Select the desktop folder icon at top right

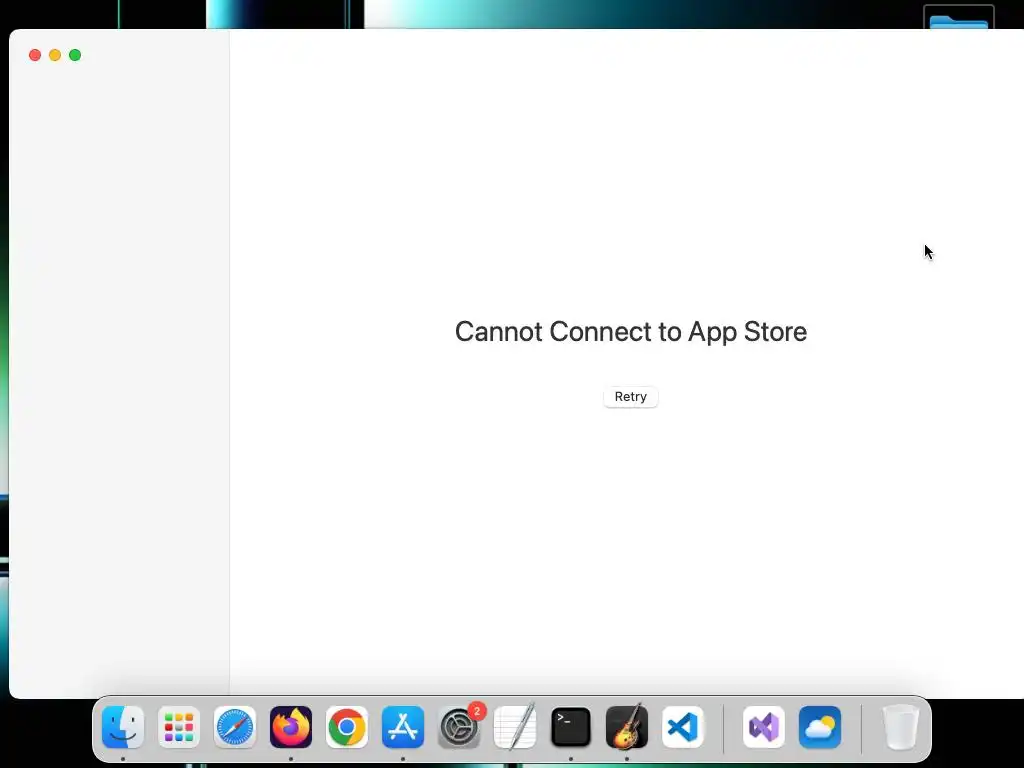point(958,18)
